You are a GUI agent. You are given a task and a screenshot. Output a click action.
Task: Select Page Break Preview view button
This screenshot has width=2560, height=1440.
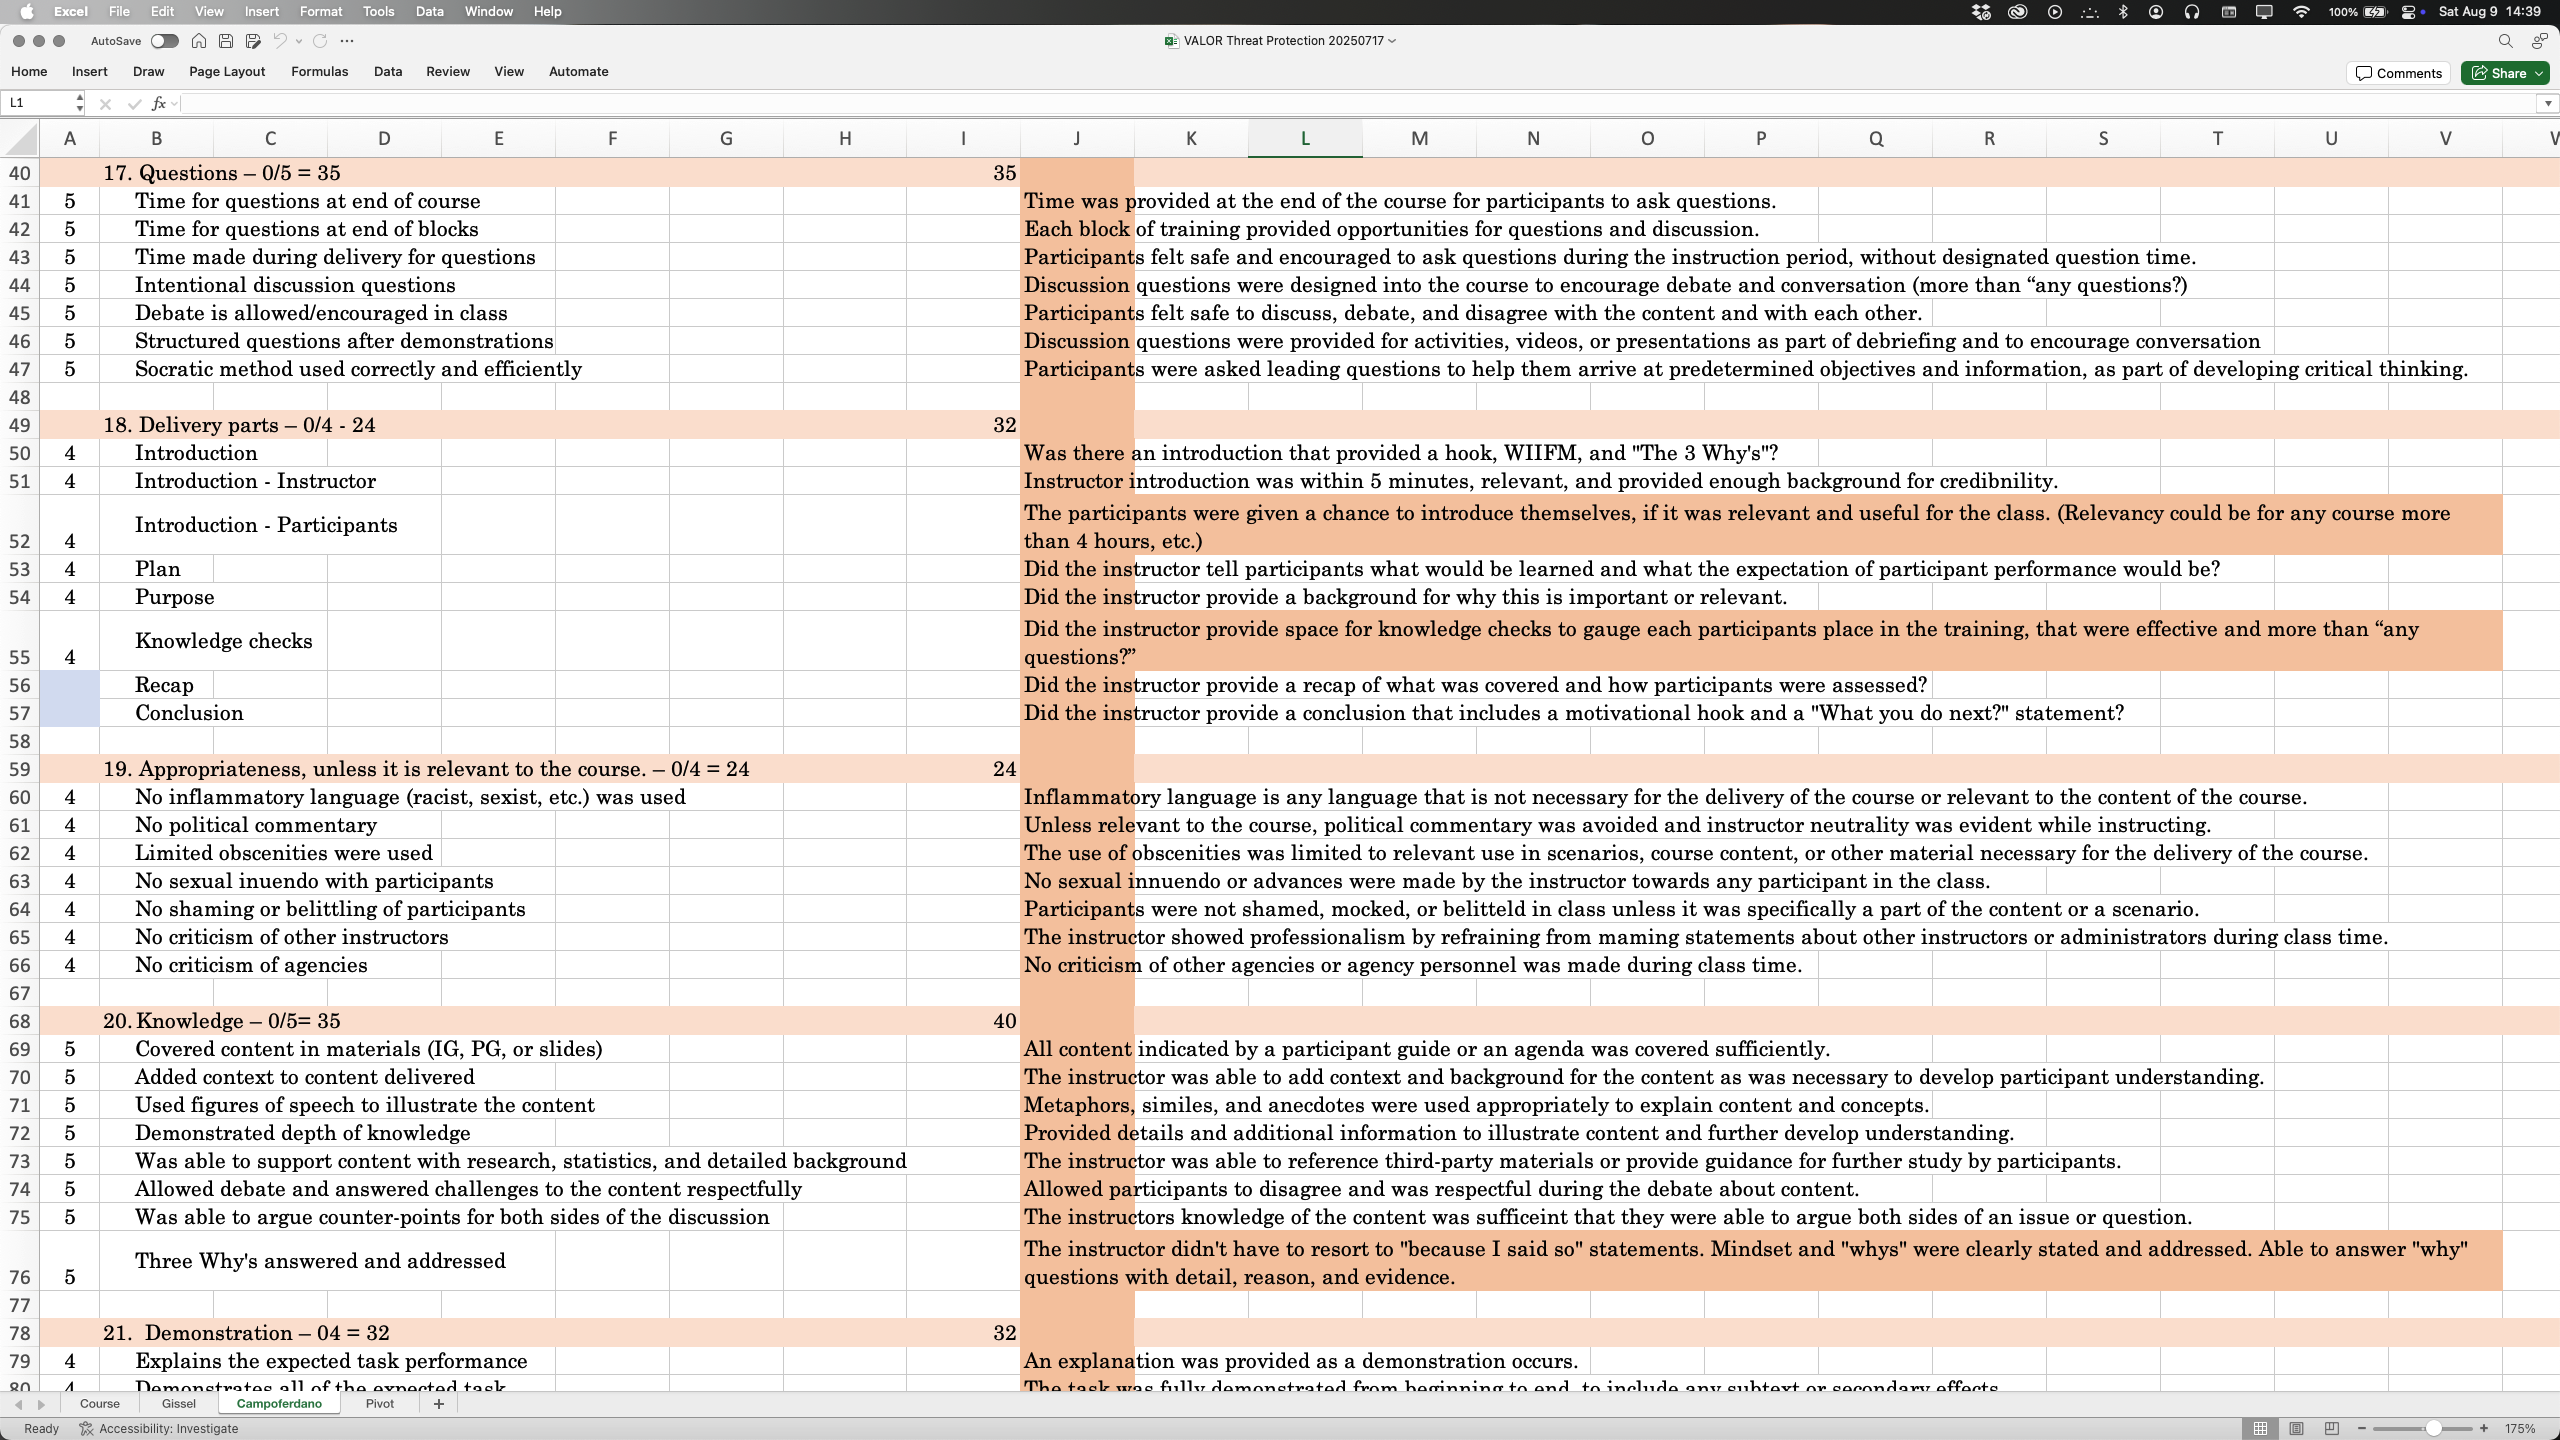point(2332,1428)
